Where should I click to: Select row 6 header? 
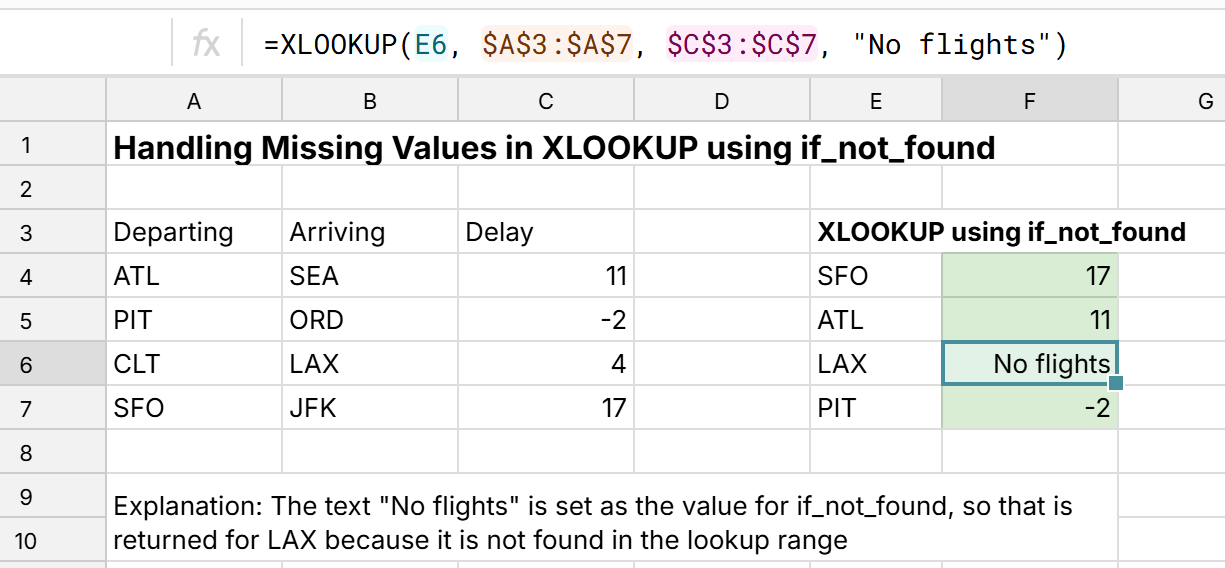(26, 364)
